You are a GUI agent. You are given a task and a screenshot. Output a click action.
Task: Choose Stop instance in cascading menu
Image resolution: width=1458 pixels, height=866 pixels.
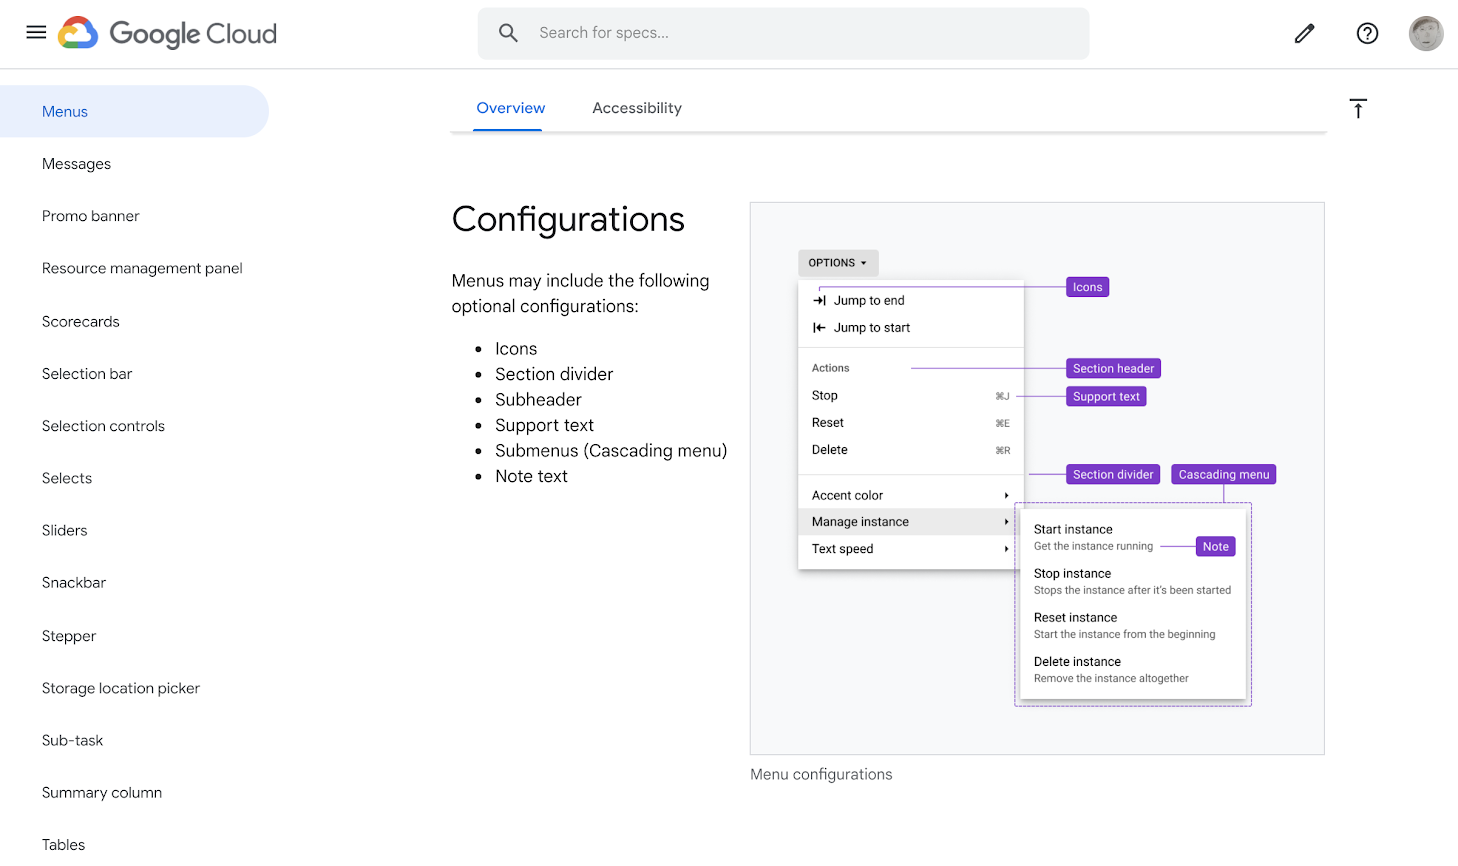tap(1072, 574)
